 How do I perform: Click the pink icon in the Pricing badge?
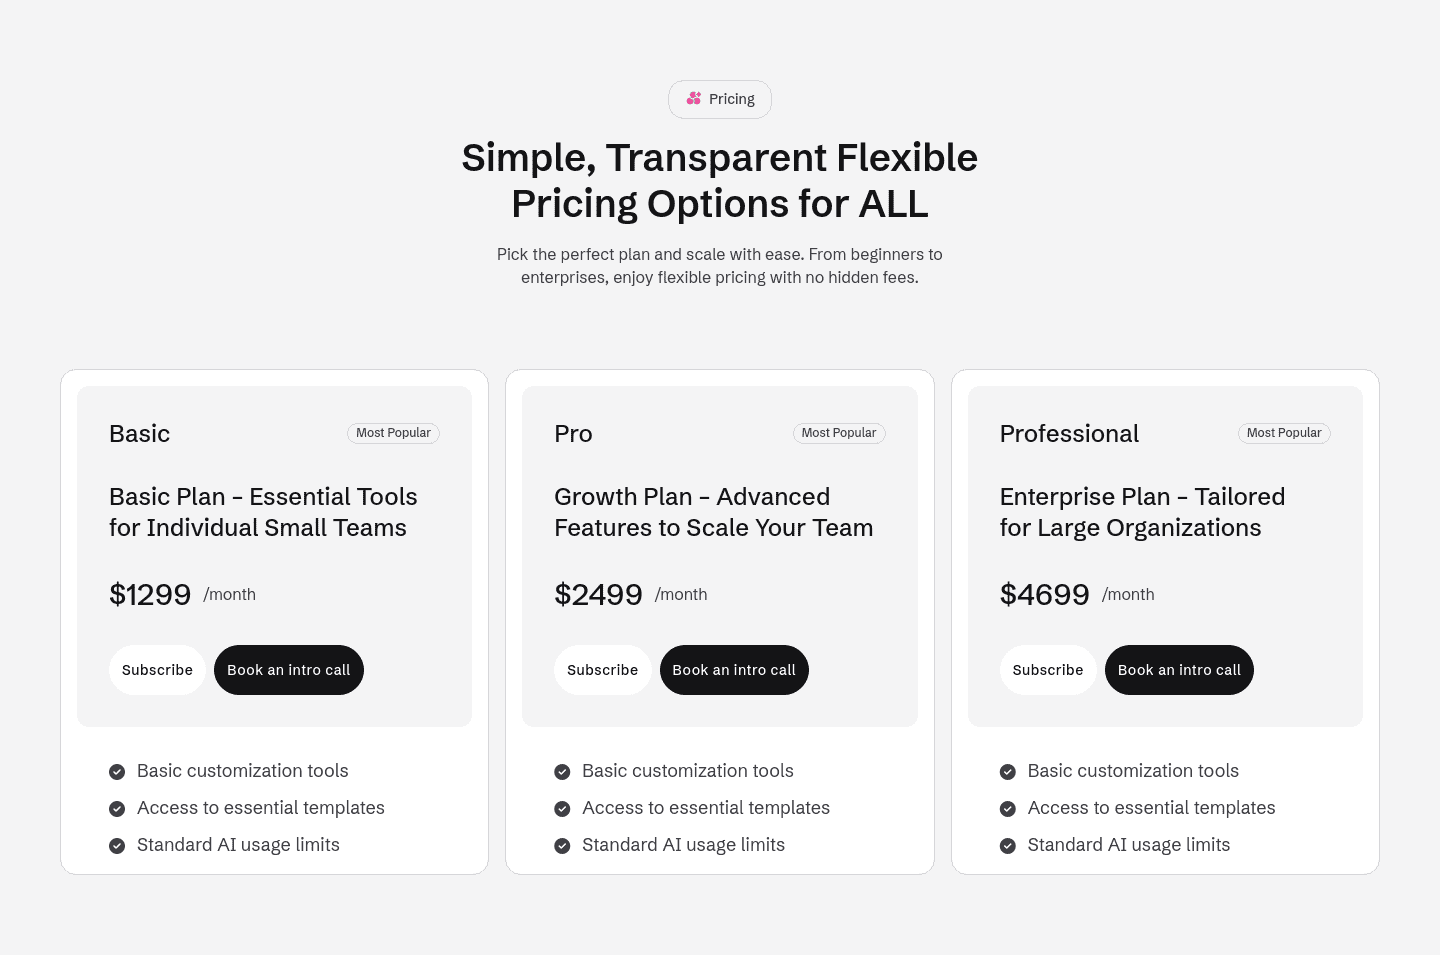click(x=694, y=99)
